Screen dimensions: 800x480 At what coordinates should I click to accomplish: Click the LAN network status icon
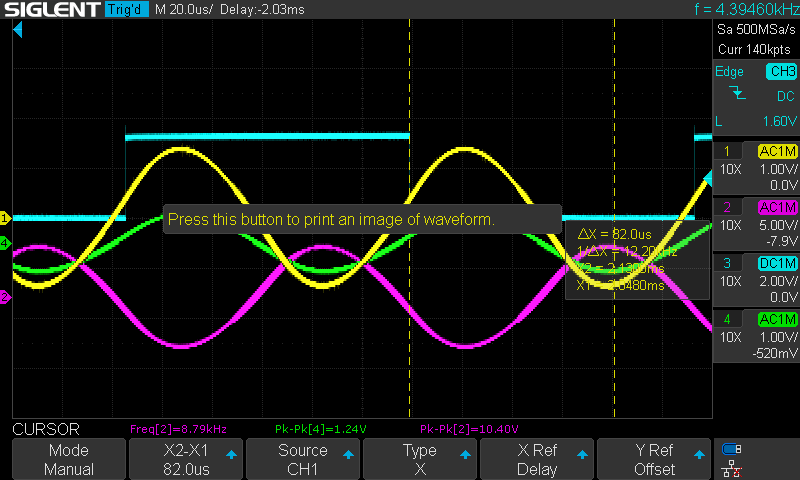coord(733,467)
